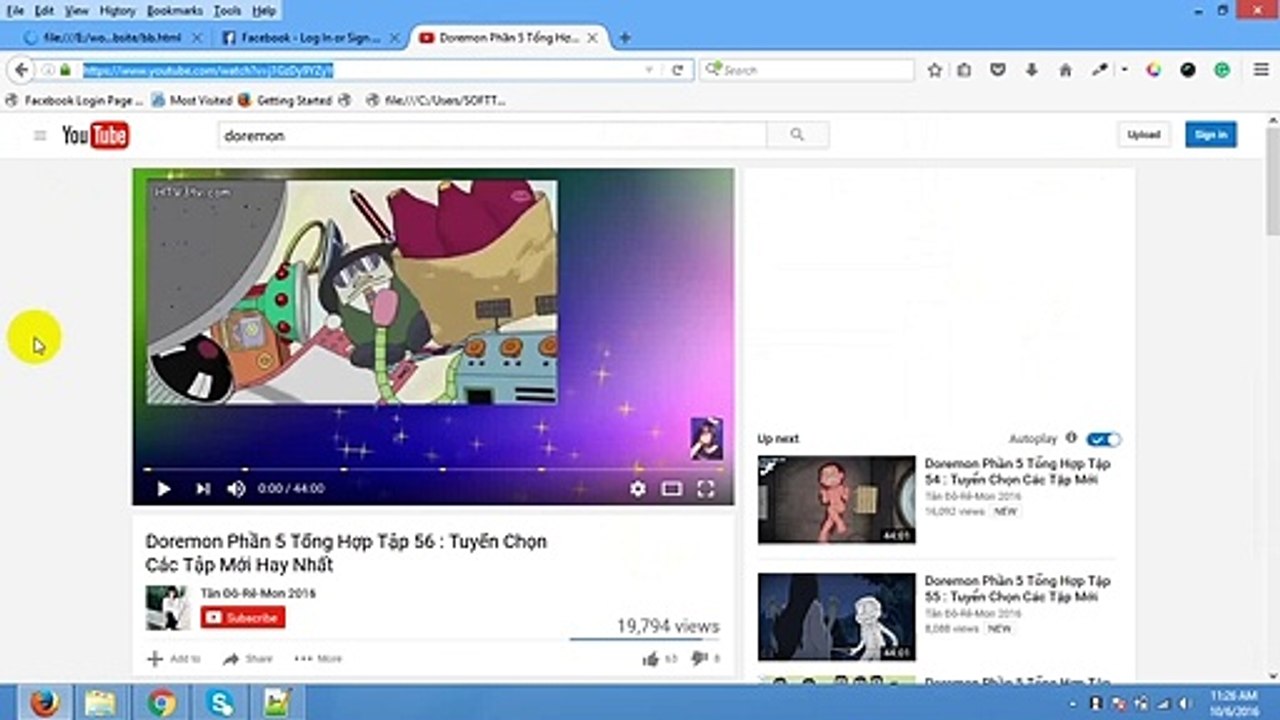Play the Doremon video
1280x720 pixels.
click(164, 489)
